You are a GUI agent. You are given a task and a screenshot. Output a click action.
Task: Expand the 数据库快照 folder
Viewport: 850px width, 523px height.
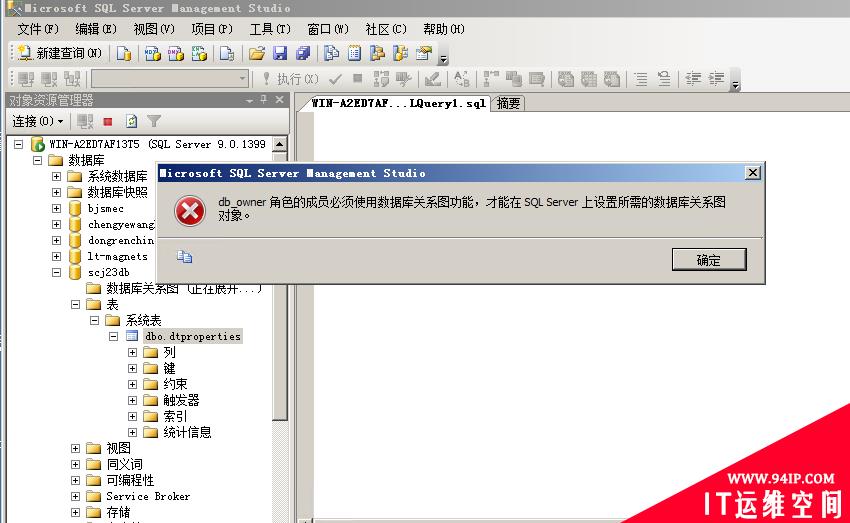coord(56,192)
